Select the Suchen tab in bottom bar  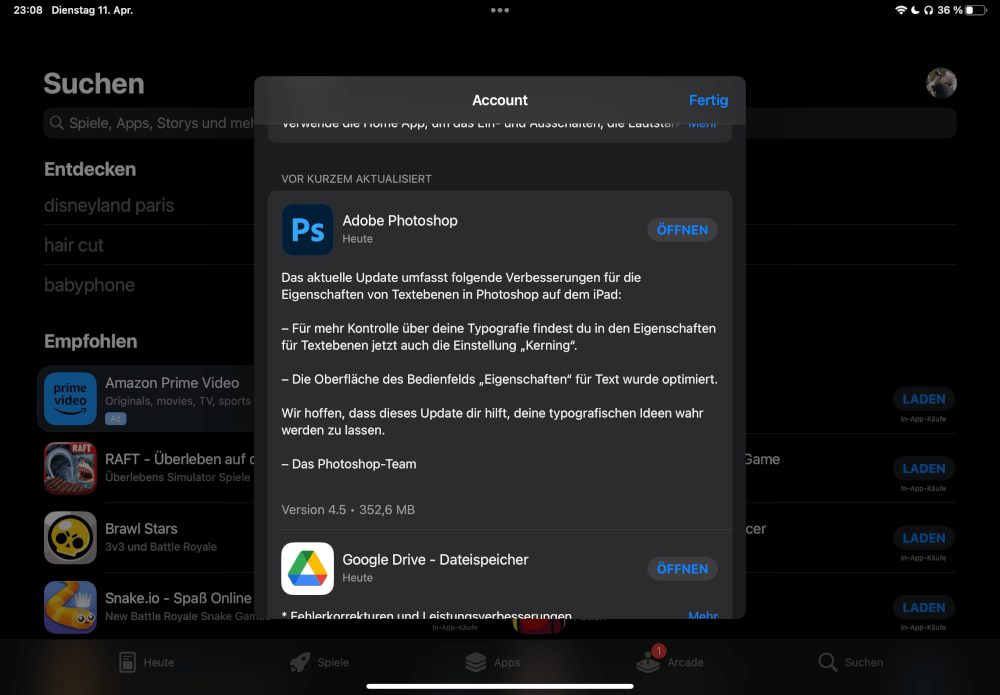851,662
